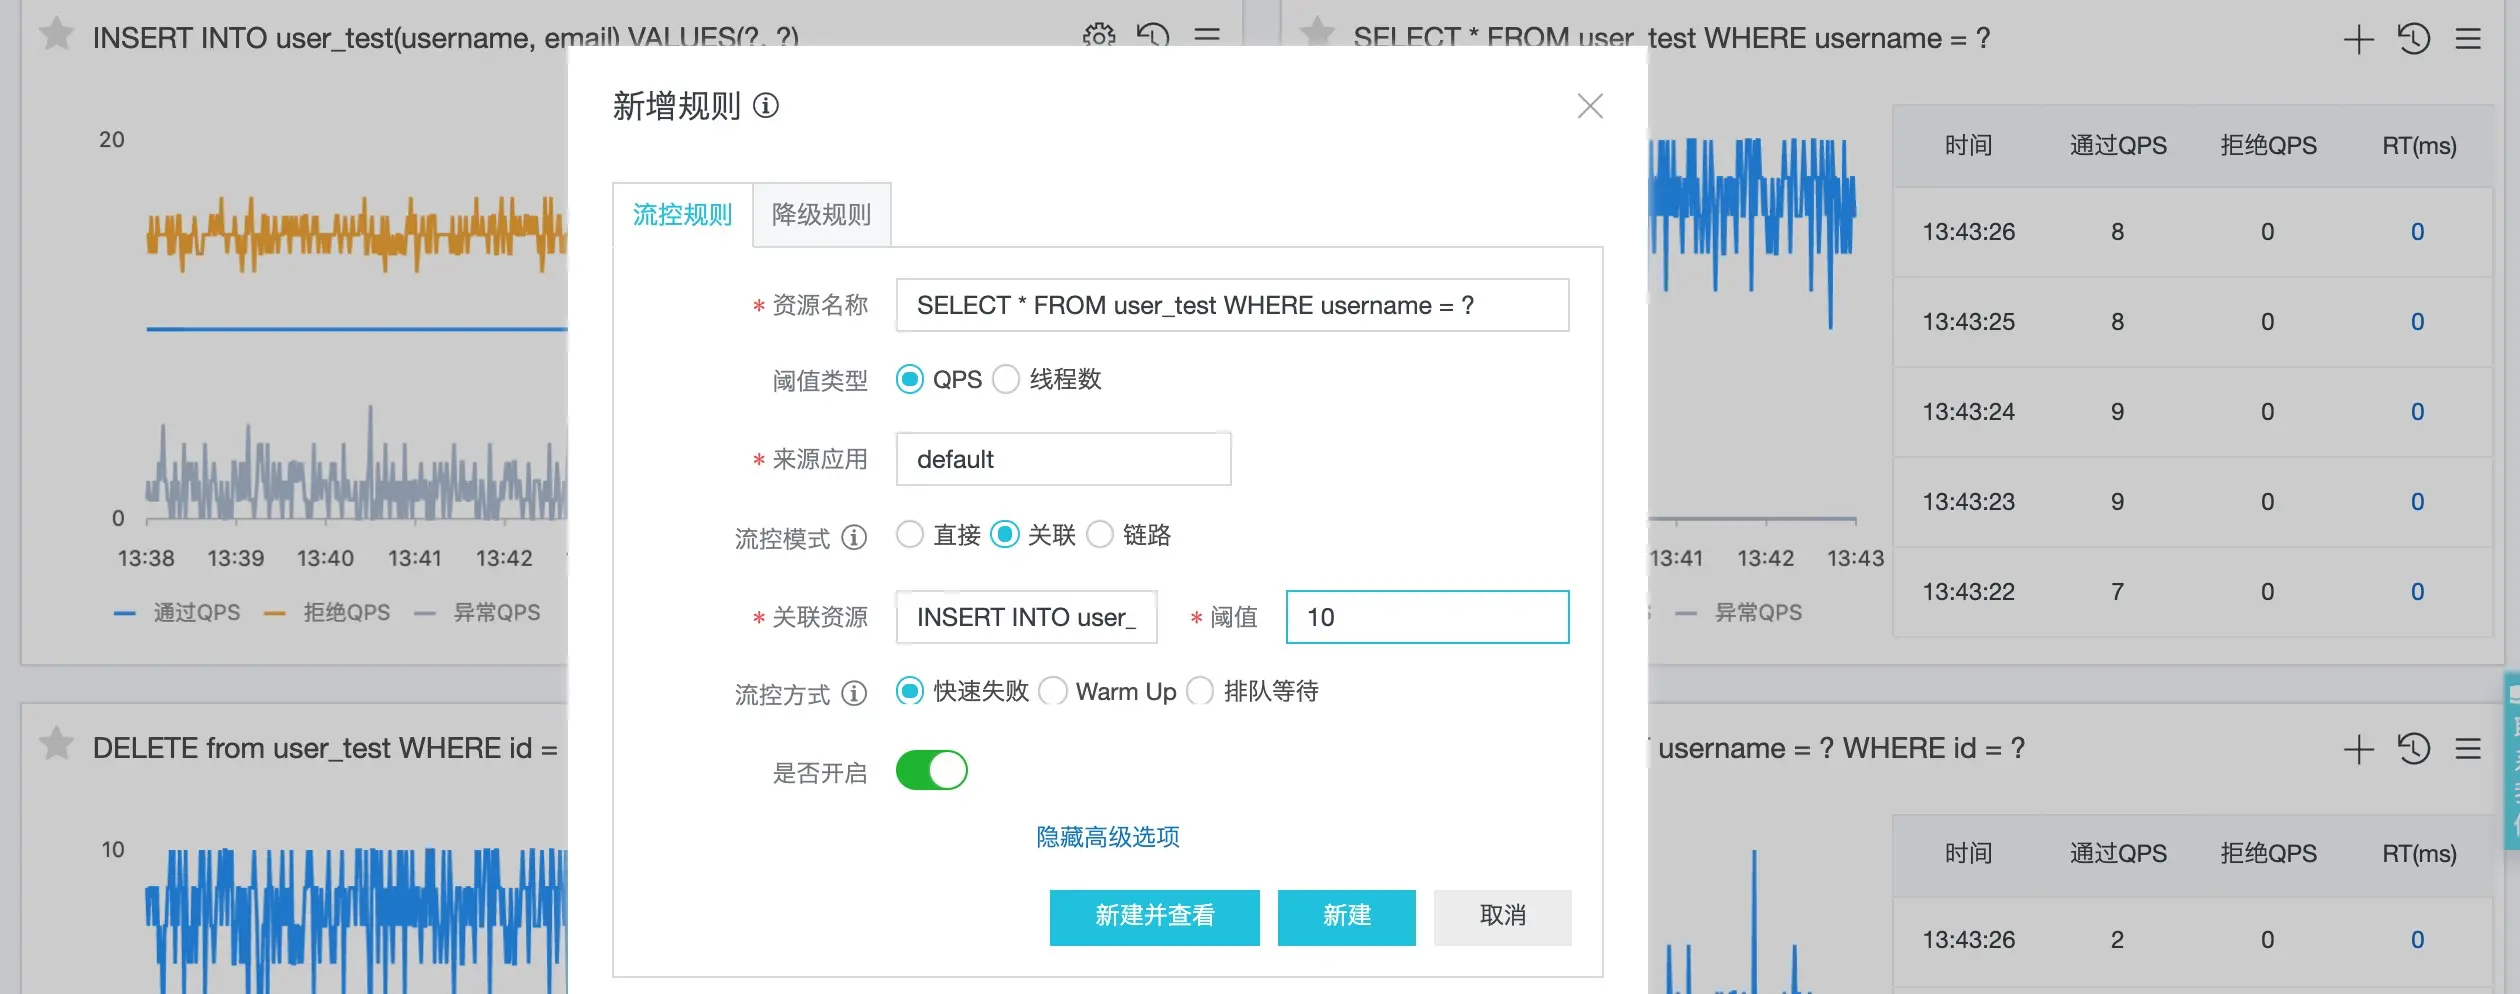Viewport: 2520px width, 994px height.
Task: Click the plus icon on the 'WHERE id = ?' panel
Action: click(2359, 749)
